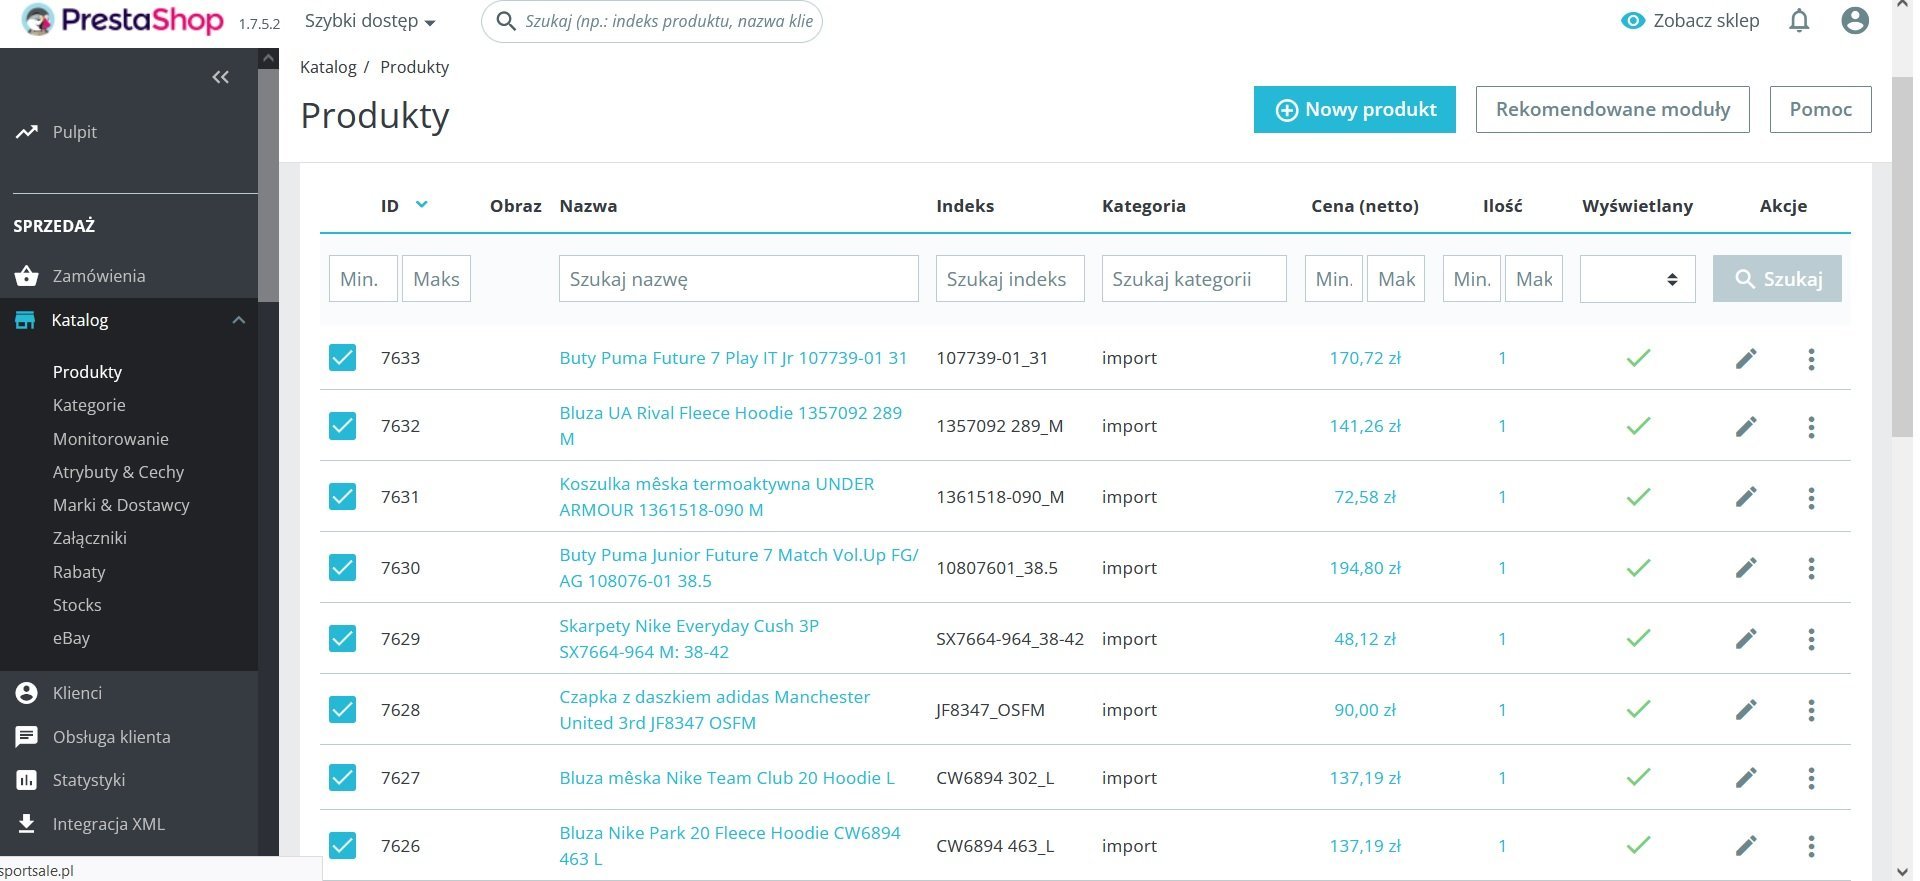The width and height of the screenshot is (1920, 881).
Task: Open the Szybki dostęp dropdown
Action: tap(370, 21)
